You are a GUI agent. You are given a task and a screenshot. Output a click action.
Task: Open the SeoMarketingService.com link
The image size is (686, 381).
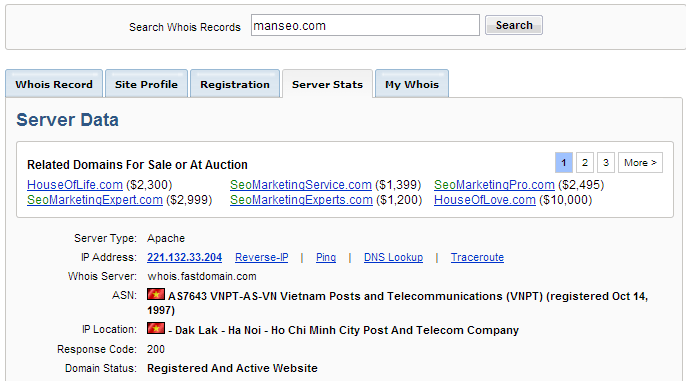[x=301, y=185]
